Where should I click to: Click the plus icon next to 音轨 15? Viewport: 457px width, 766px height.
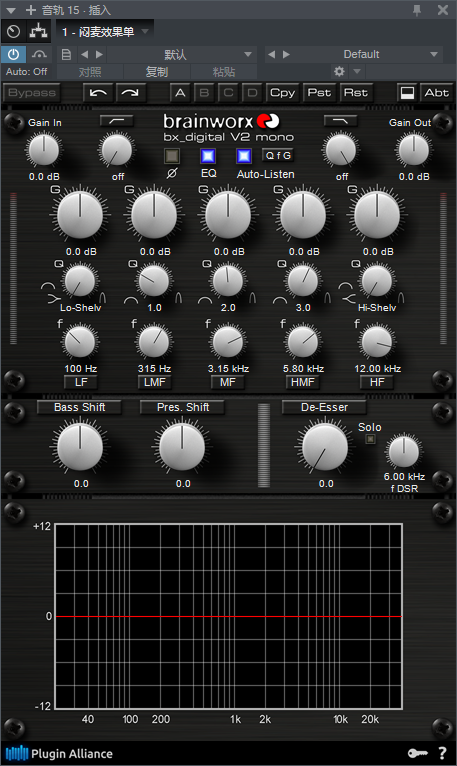[31, 10]
